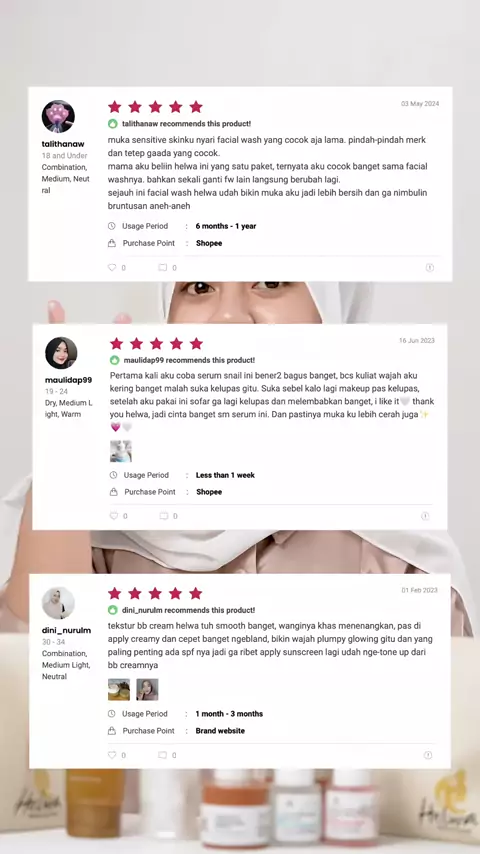Click report icon on dini_nurulm's review
The width and height of the screenshot is (480, 854).
[x=428, y=755]
